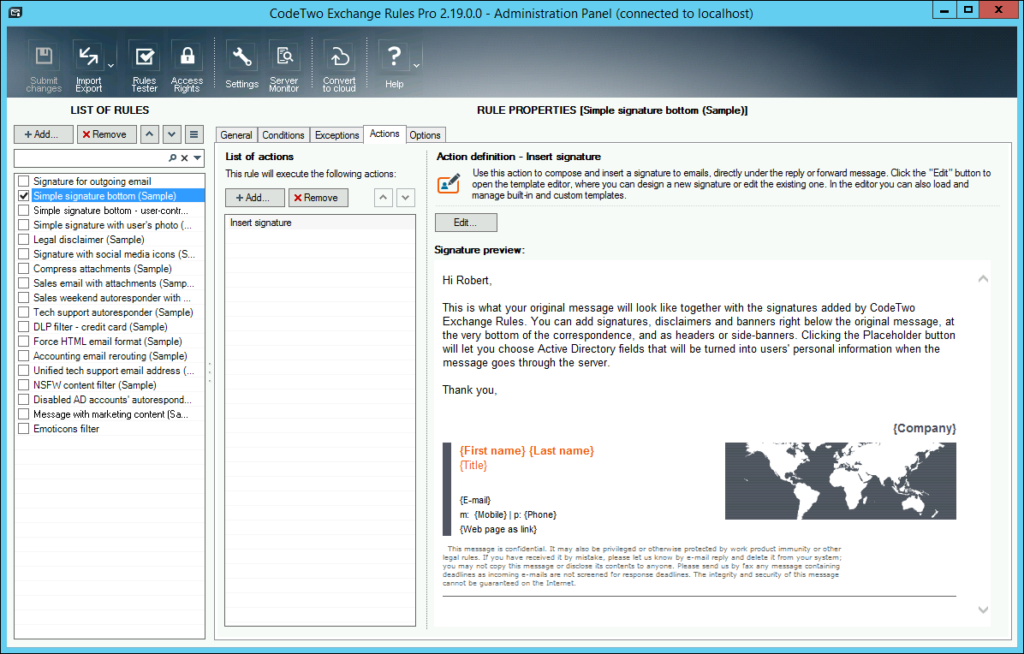Select DLP filter - credit card (Sample)

click(101, 327)
